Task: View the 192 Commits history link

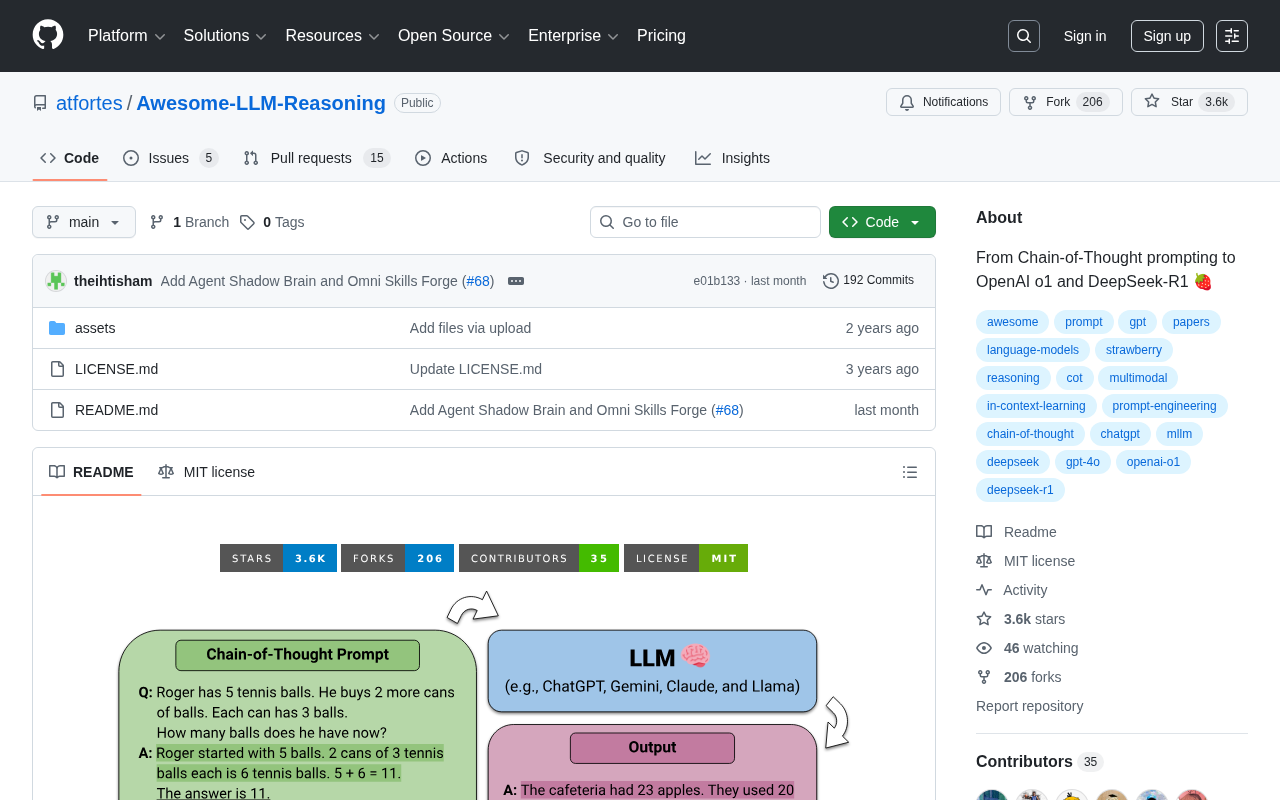Action: point(868,281)
